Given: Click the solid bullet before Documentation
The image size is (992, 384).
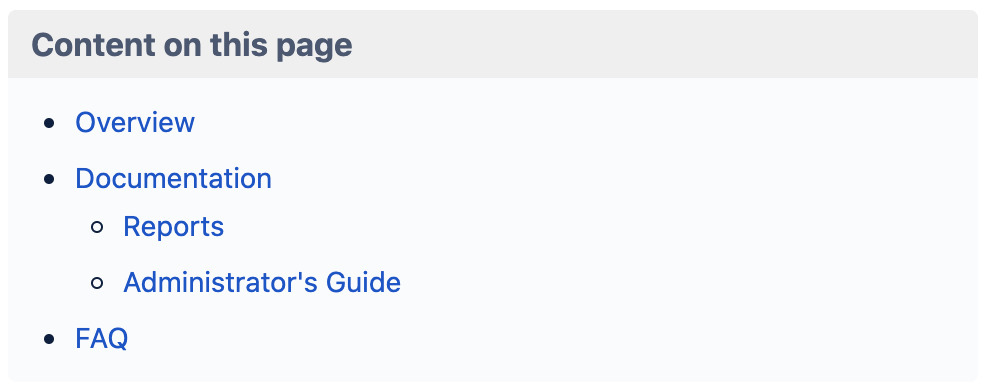Looking at the screenshot, I should pyautogui.click(x=49, y=178).
